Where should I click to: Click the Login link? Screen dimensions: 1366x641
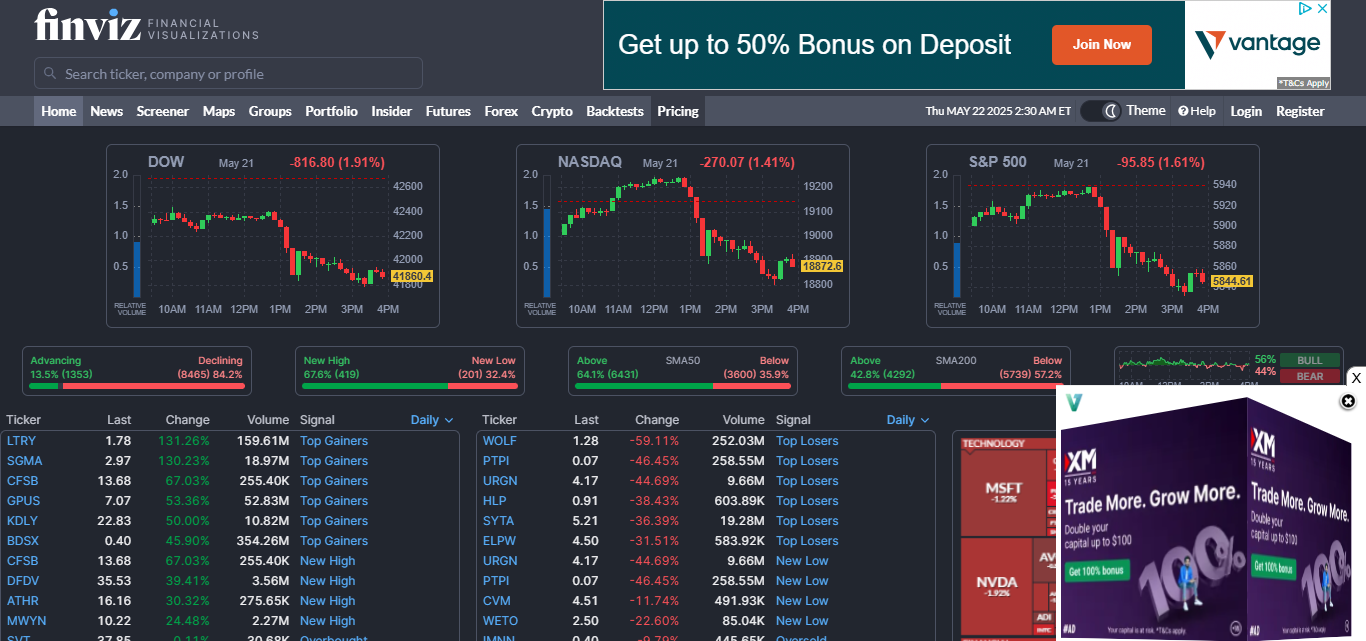1246,111
